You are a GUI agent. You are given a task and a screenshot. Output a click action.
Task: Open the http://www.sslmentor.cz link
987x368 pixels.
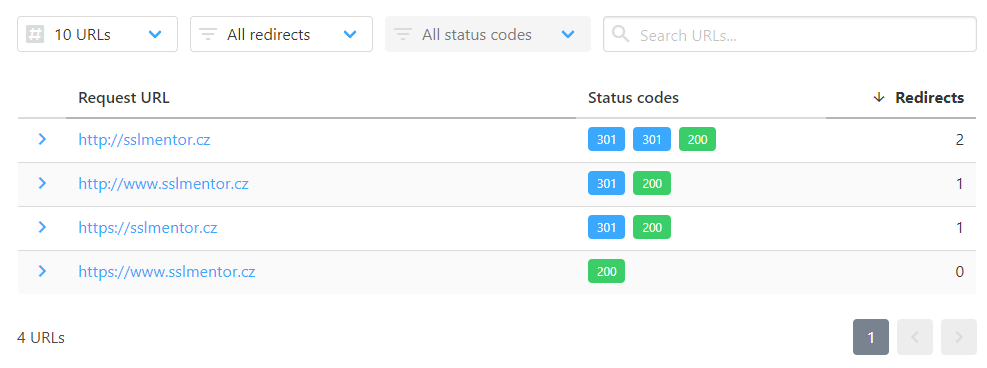(163, 184)
